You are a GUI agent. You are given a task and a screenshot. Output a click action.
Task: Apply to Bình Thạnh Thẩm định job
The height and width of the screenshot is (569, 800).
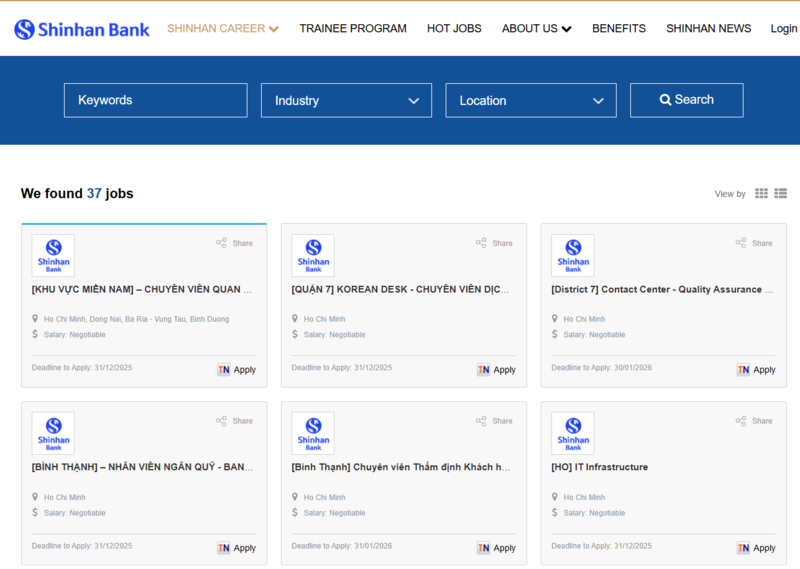tap(496, 548)
